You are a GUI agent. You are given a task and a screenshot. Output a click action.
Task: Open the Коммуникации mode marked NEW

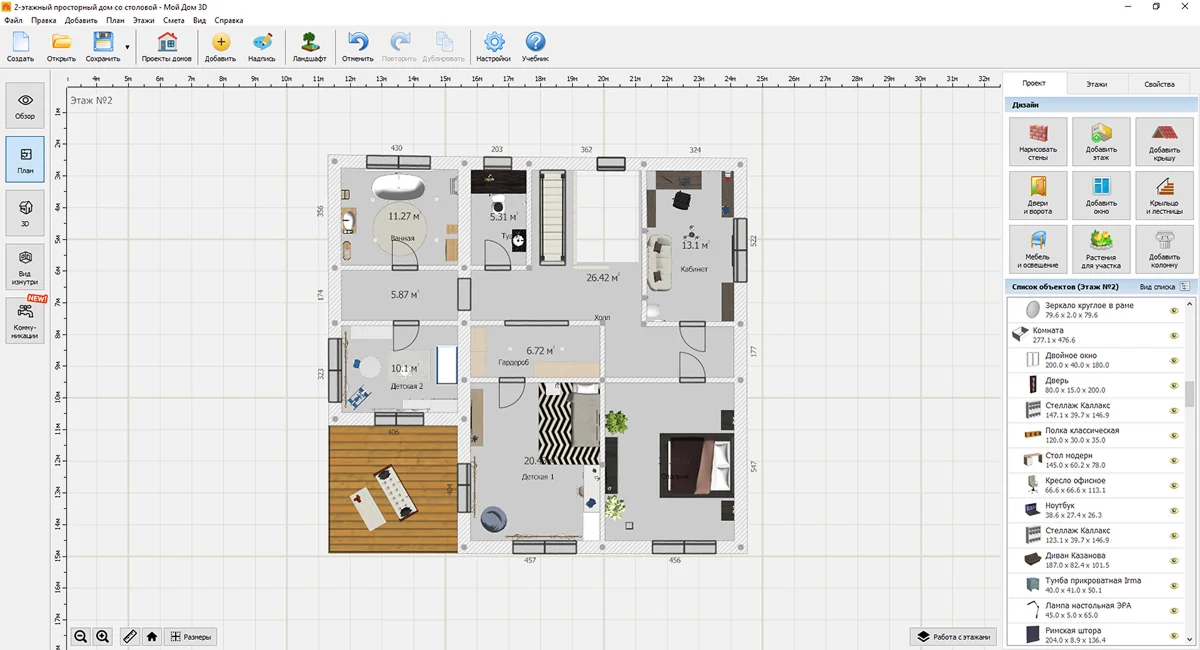point(25,322)
